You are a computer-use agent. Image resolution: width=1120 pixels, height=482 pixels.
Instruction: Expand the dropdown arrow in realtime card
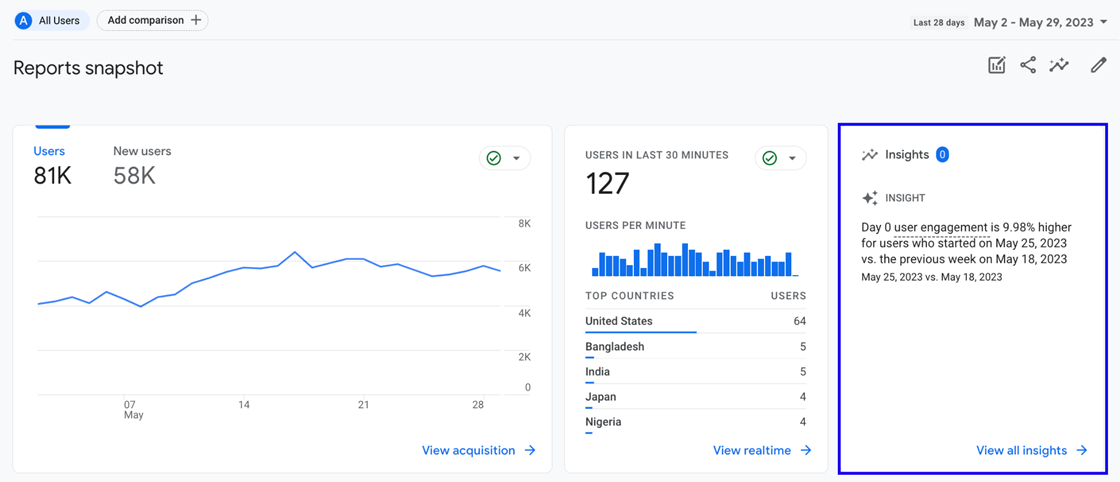click(791, 159)
